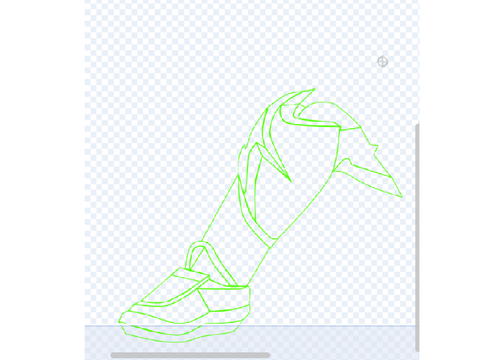480x360 pixels.
Task: Click the blank white margin right of scrollbar
Action: click(449, 180)
